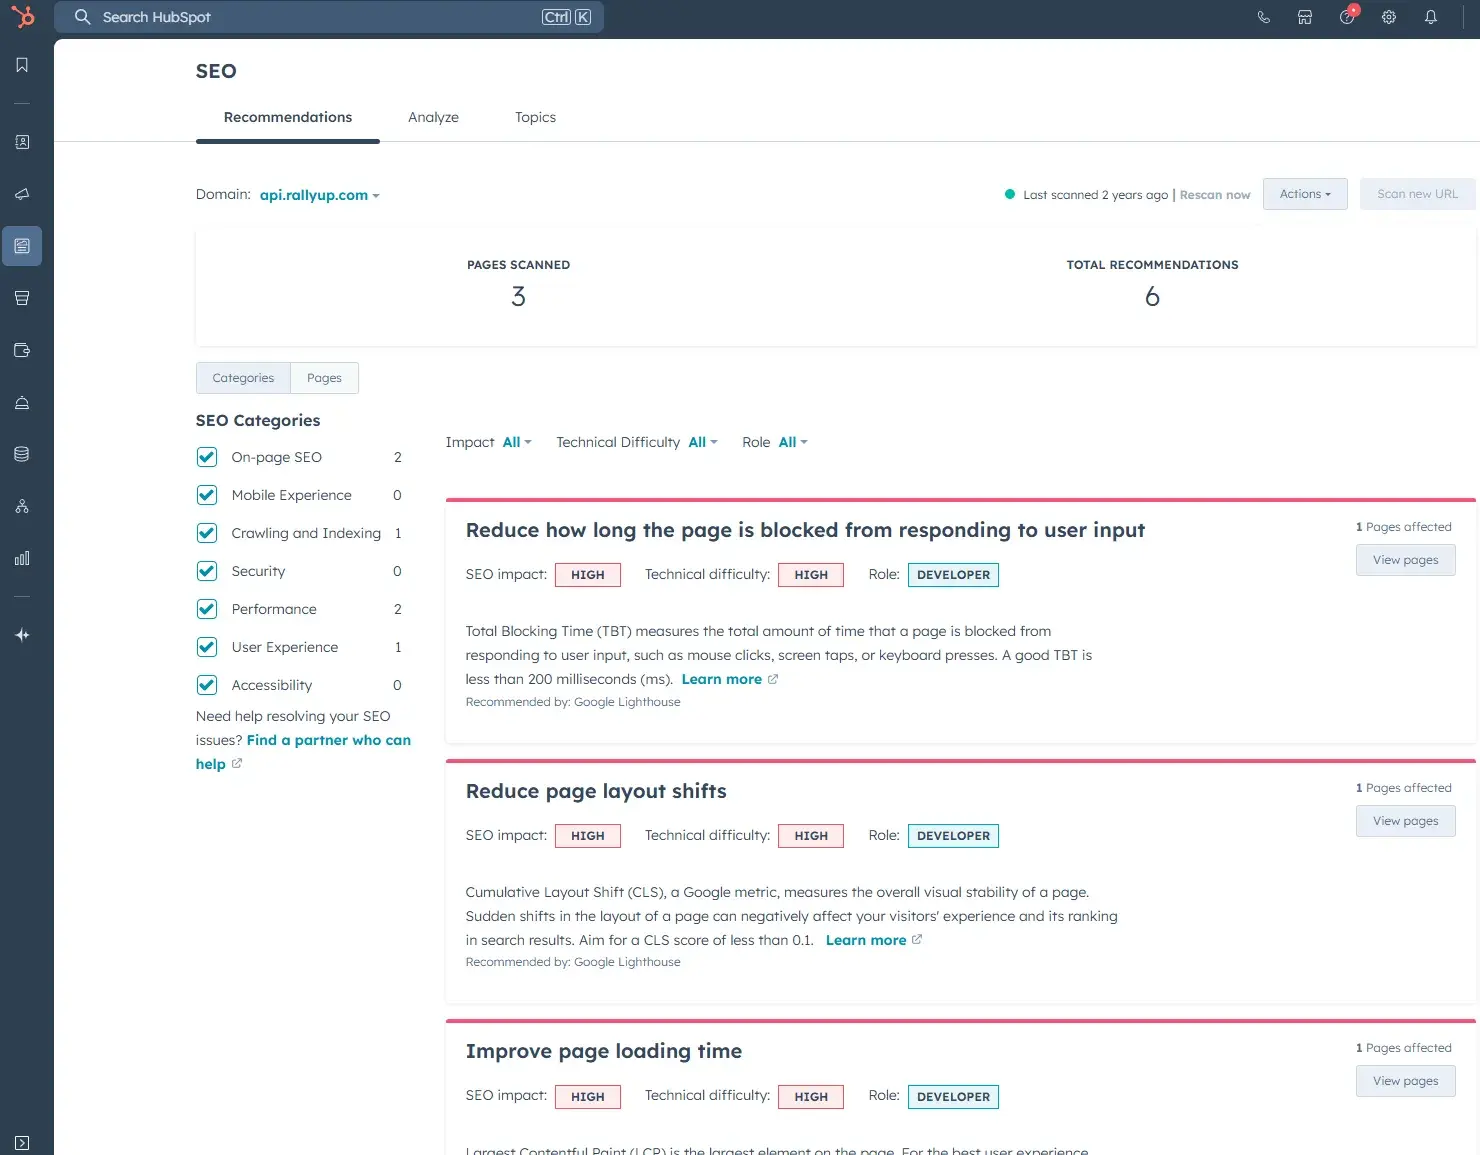Disable the Mobile Experience filter checkbox
This screenshot has height=1155, width=1480.
coord(206,494)
